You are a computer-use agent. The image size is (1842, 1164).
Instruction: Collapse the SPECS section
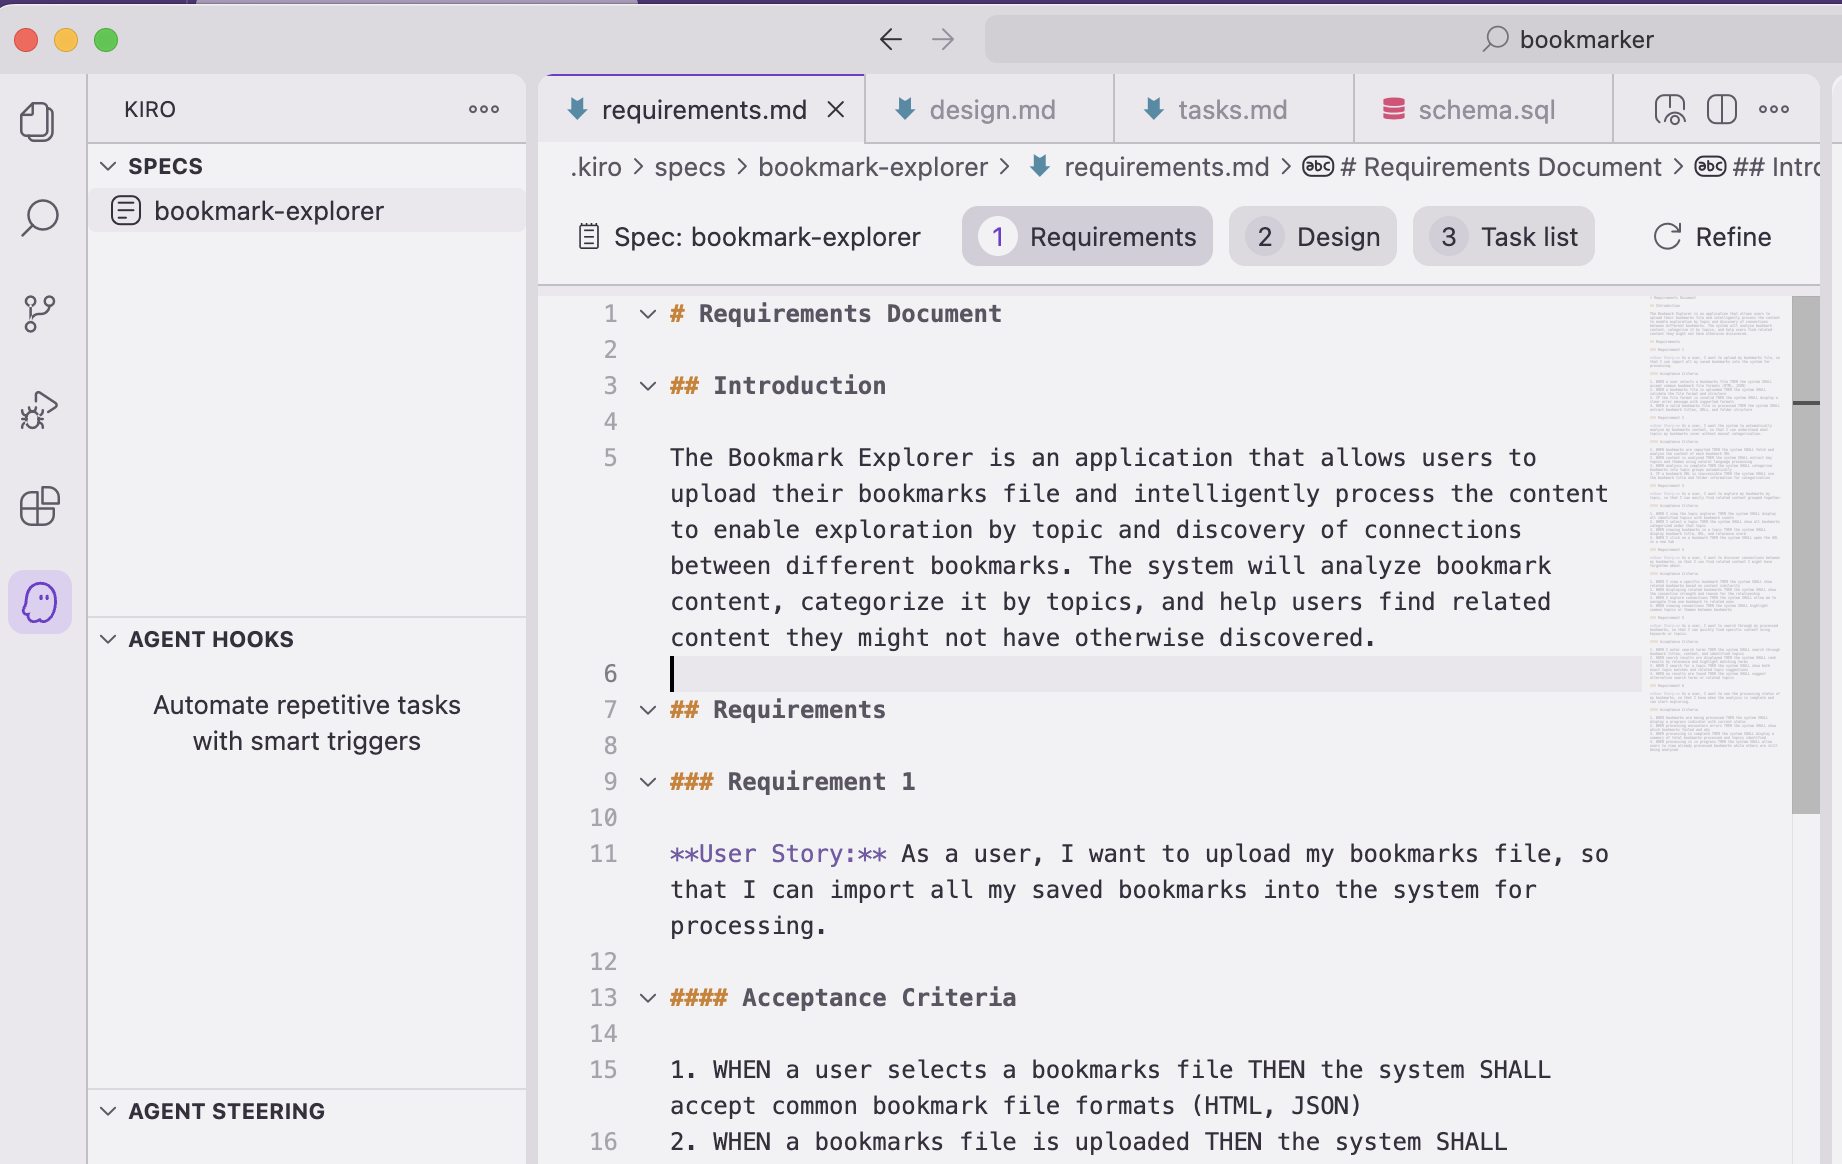(109, 166)
